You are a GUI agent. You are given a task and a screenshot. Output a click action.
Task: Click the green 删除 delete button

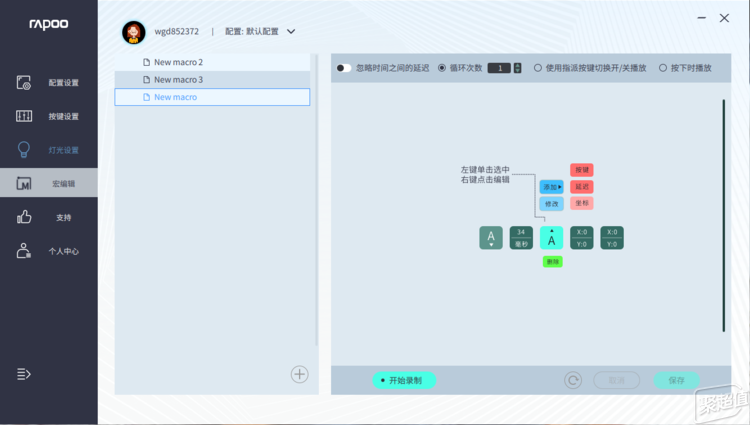(552, 262)
